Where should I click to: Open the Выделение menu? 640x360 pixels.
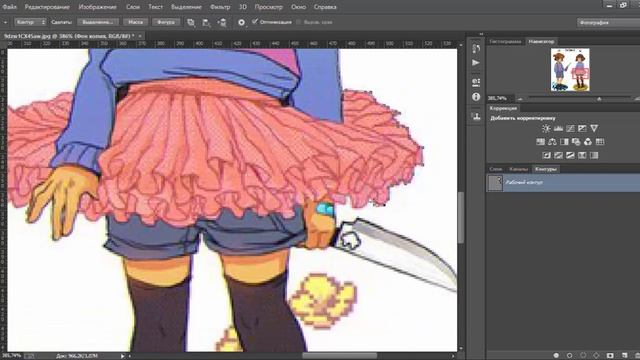[186, 7]
